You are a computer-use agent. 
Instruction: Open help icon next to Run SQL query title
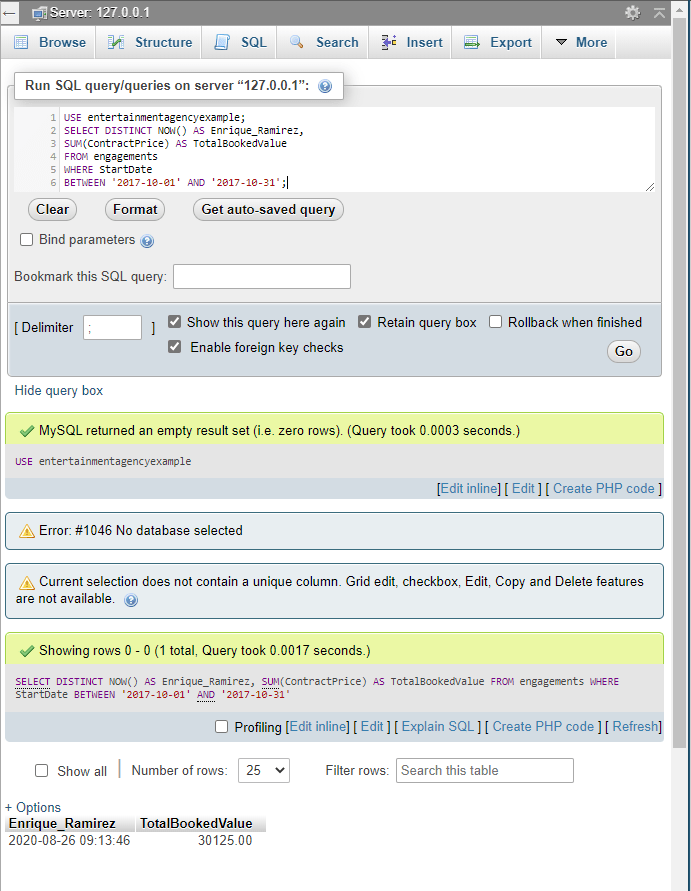click(x=325, y=86)
